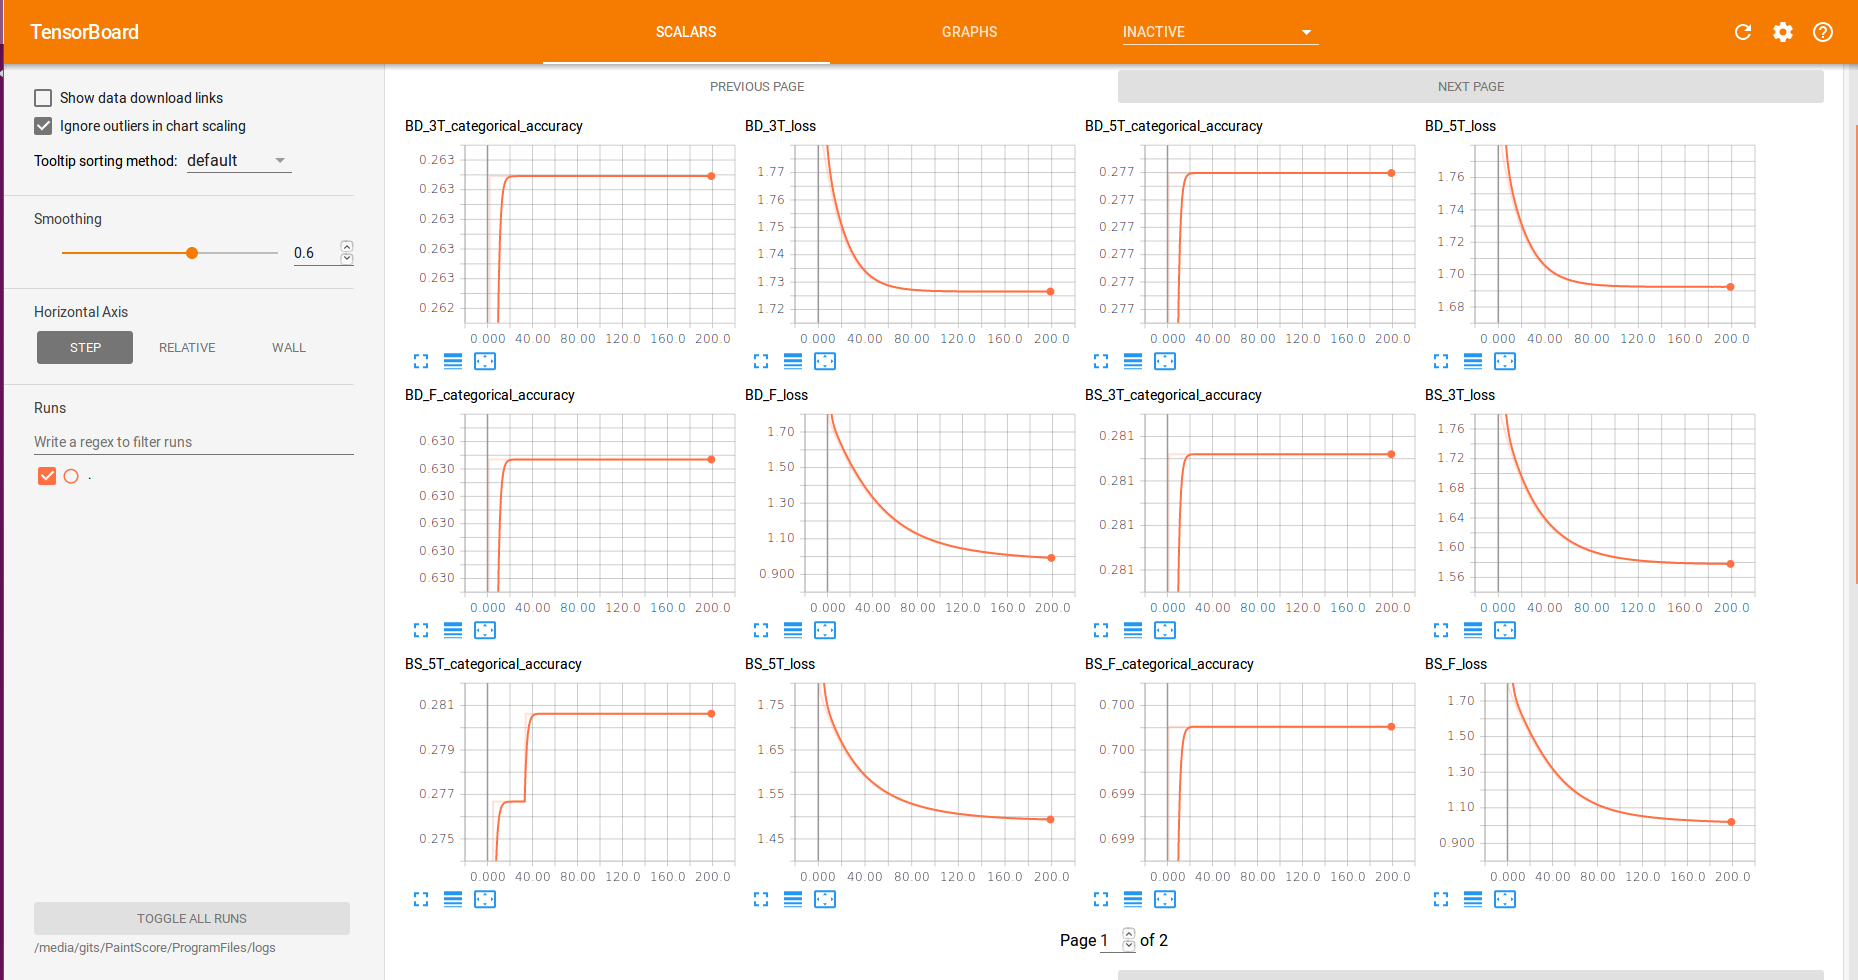Expand BD_F_categorical_accuracy chart to full size

(421, 630)
